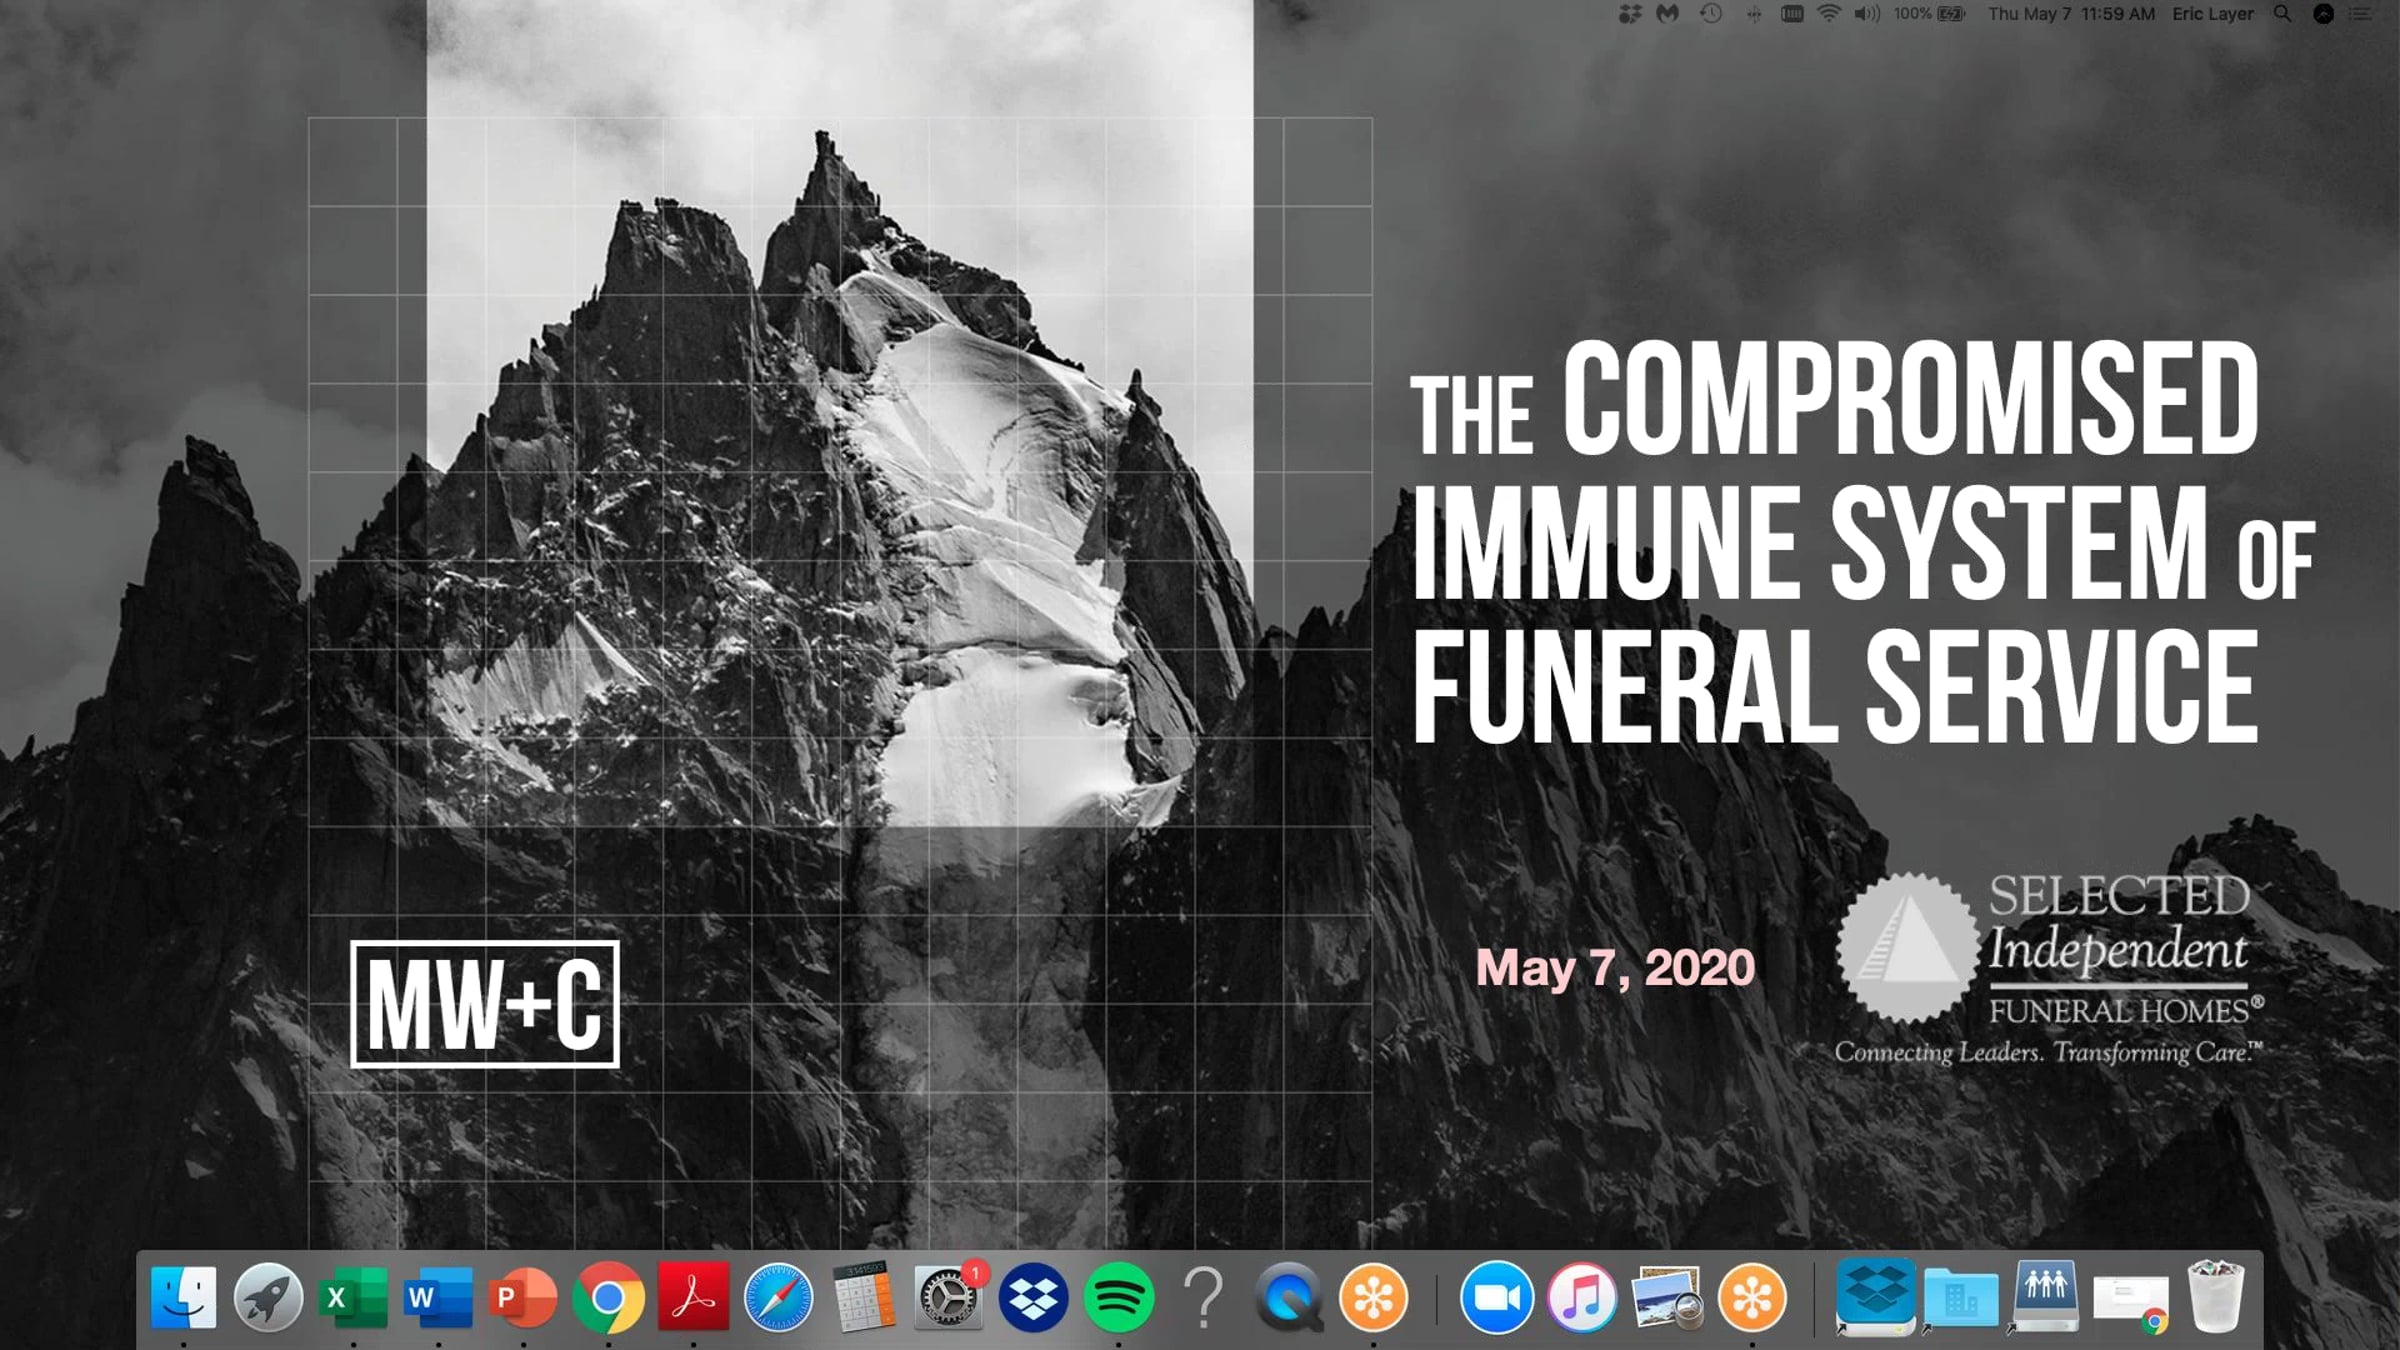Open Adobe Acrobat from the Dock
The height and width of the screenshot is (1350, 2400).
coord(693,1297)
